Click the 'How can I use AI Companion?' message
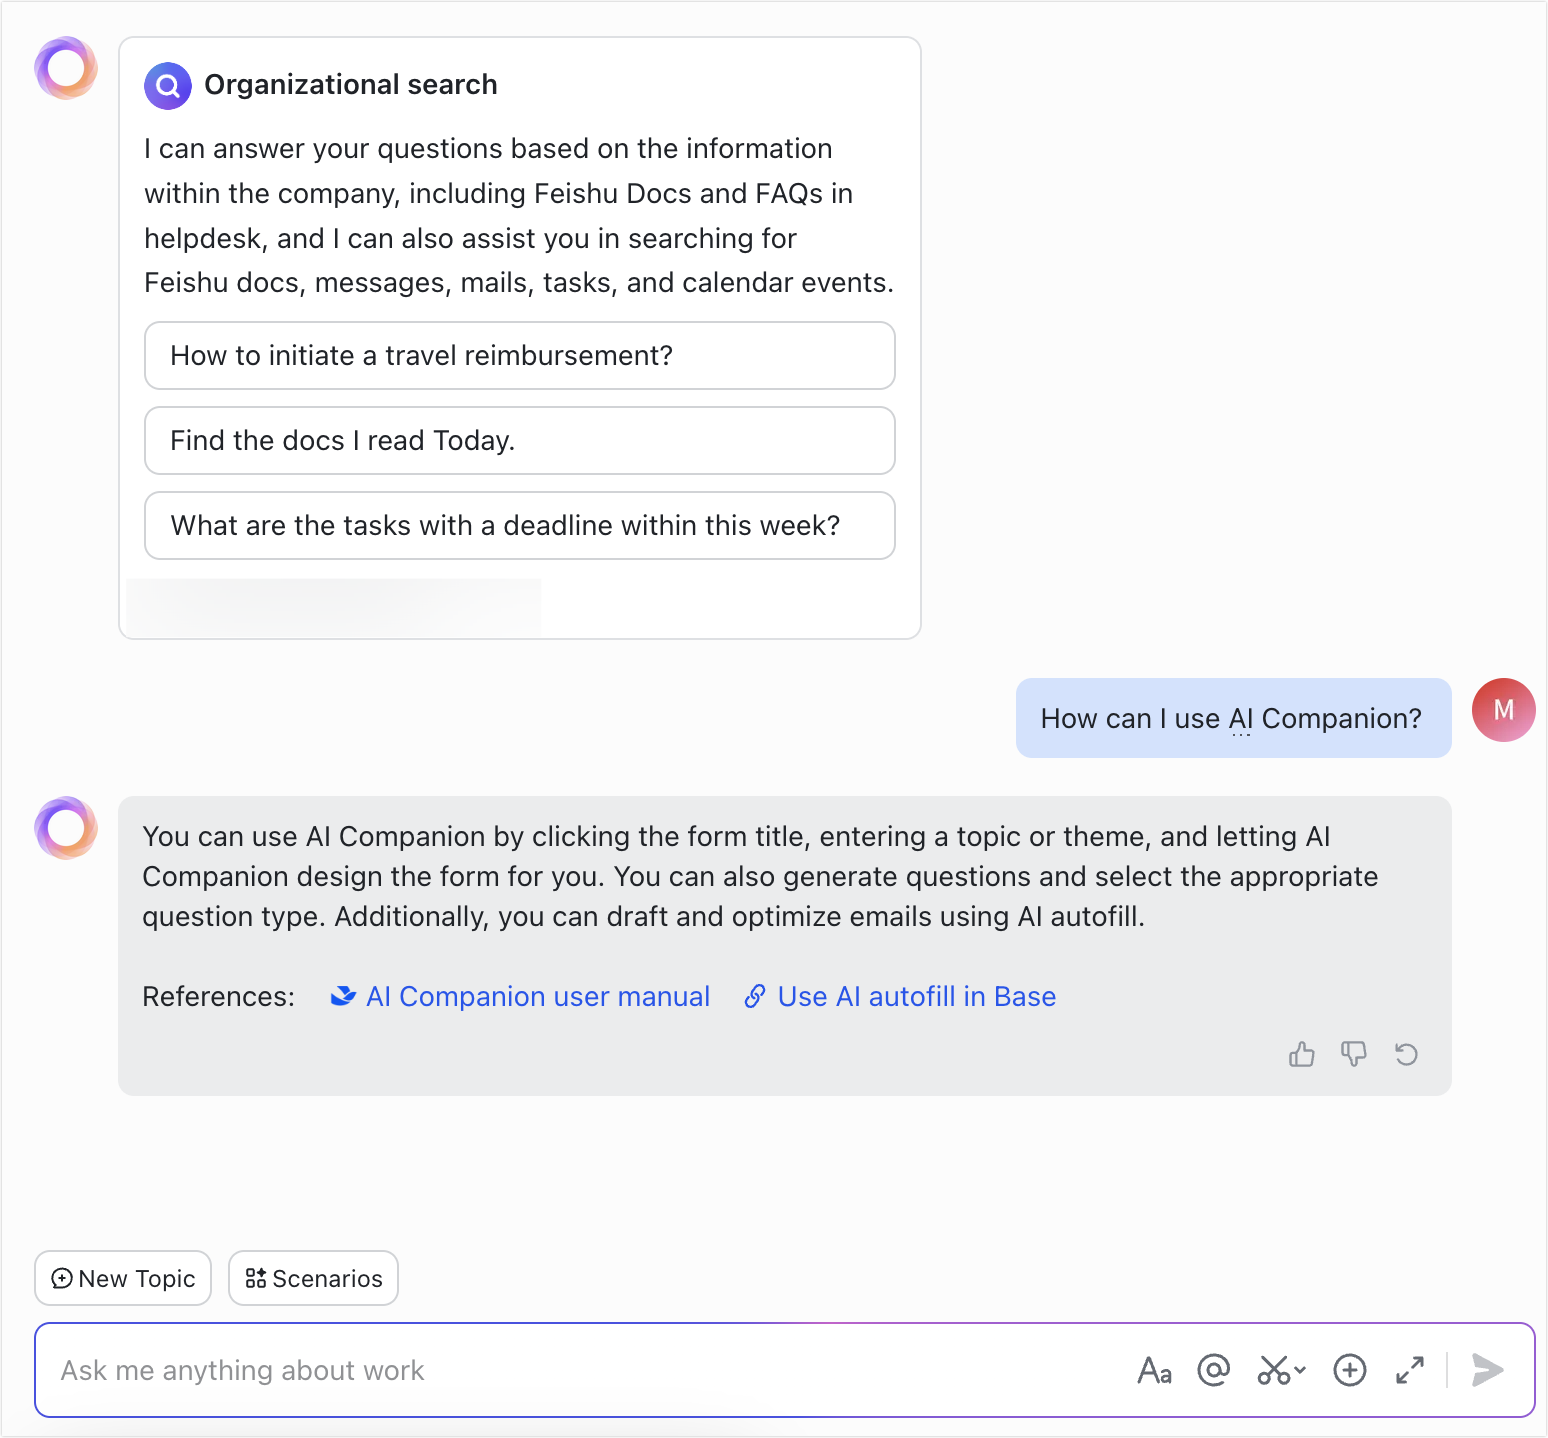 (x=1232, y=718)
